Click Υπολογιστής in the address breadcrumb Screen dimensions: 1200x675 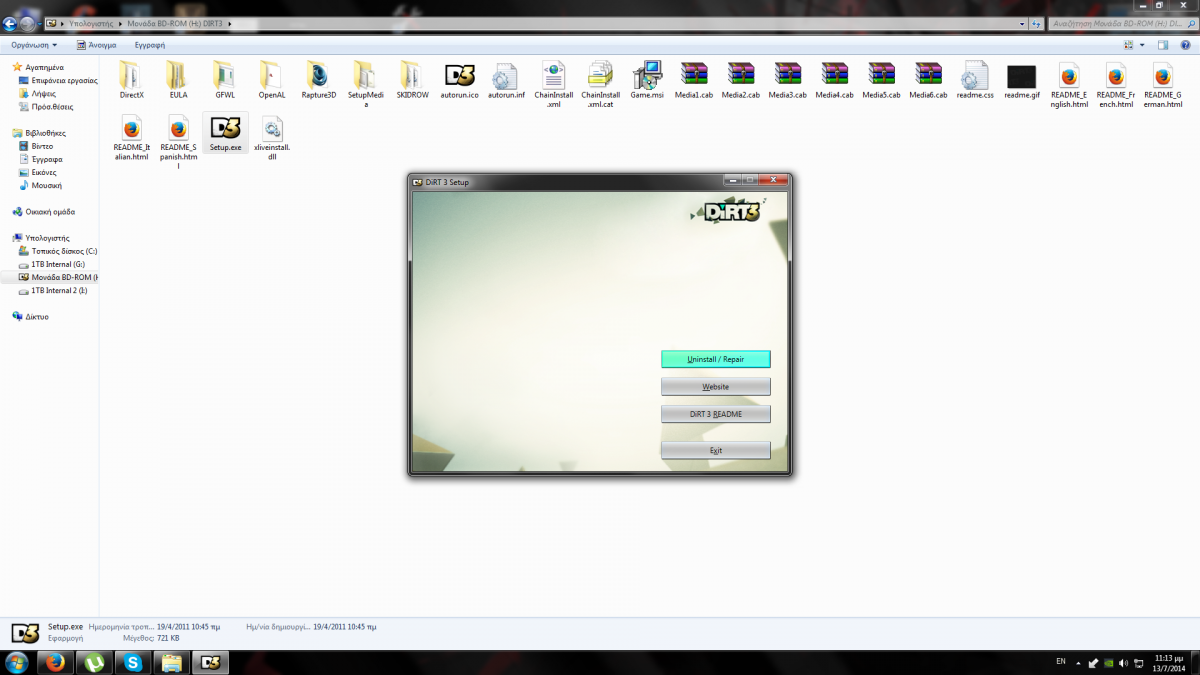coord(93,22)
